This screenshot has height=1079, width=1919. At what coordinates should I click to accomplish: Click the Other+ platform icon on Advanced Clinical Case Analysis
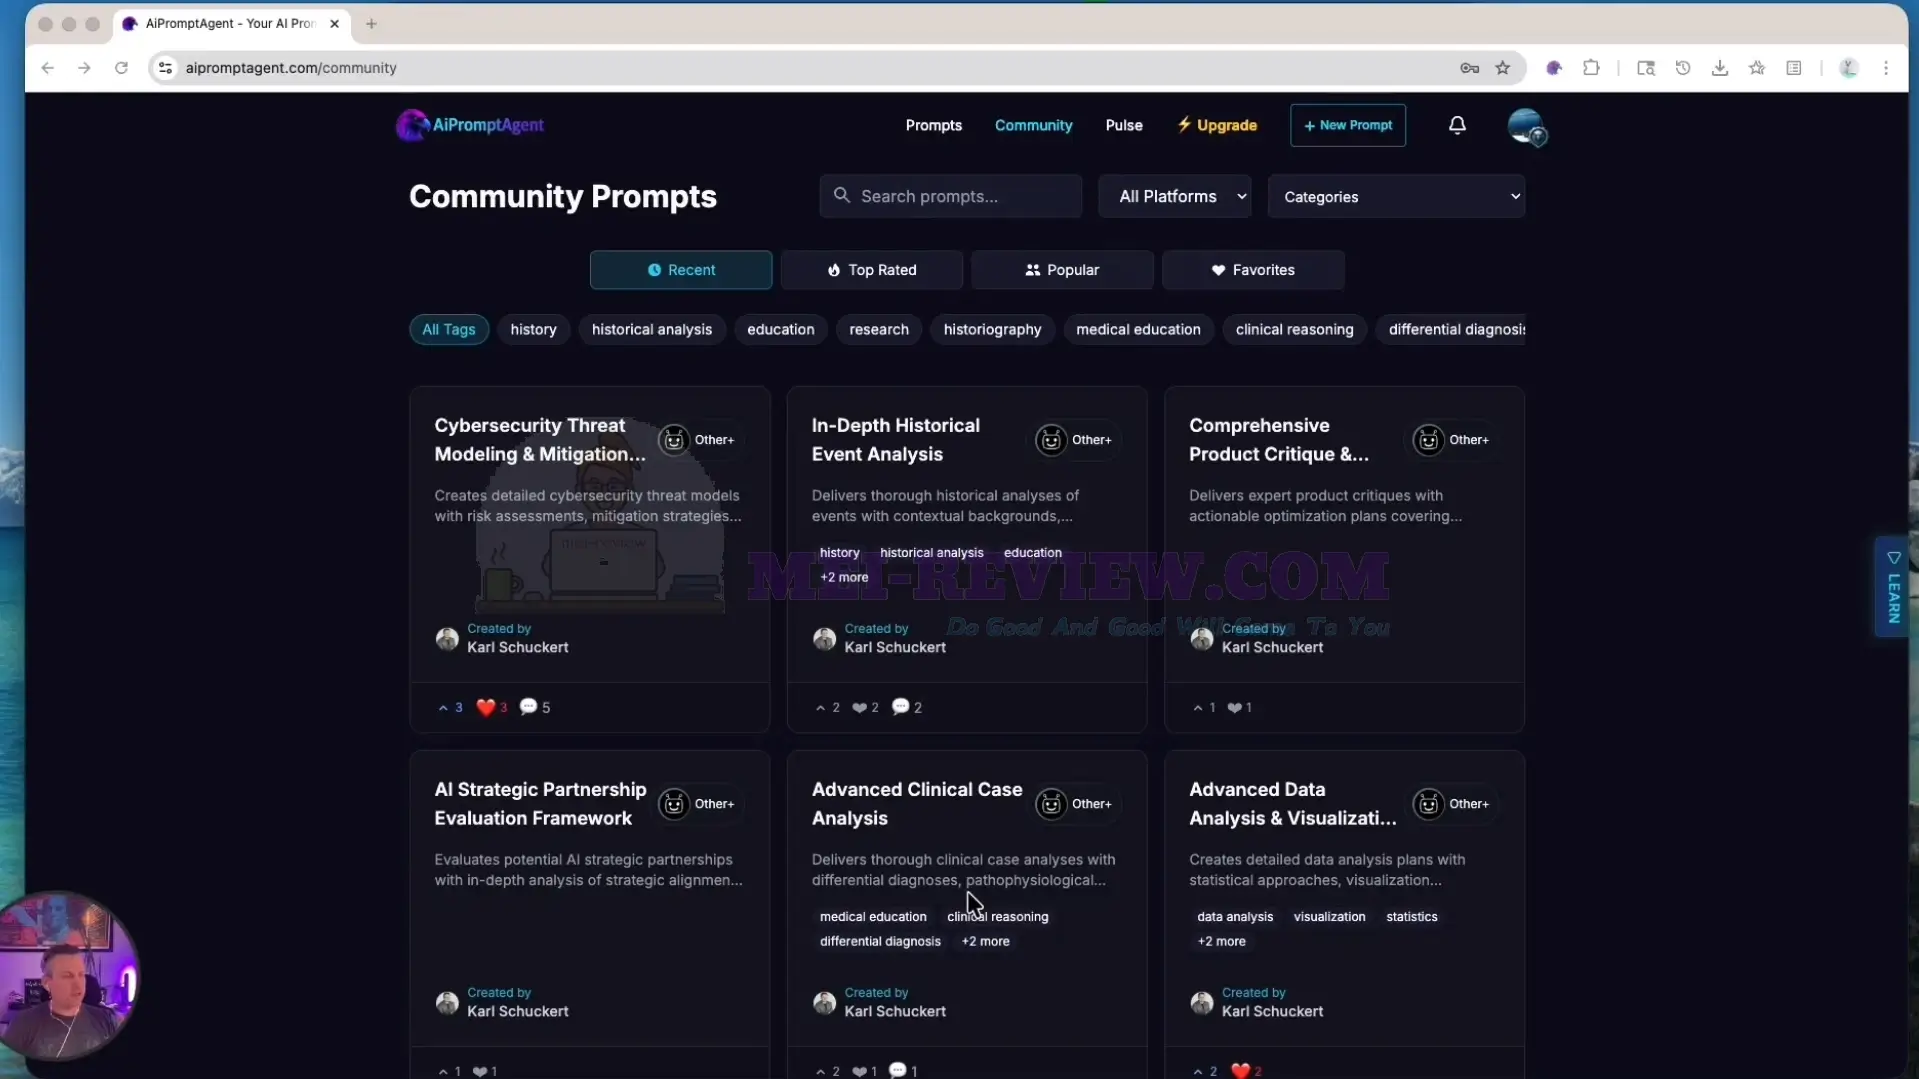tap(1051, 804)
